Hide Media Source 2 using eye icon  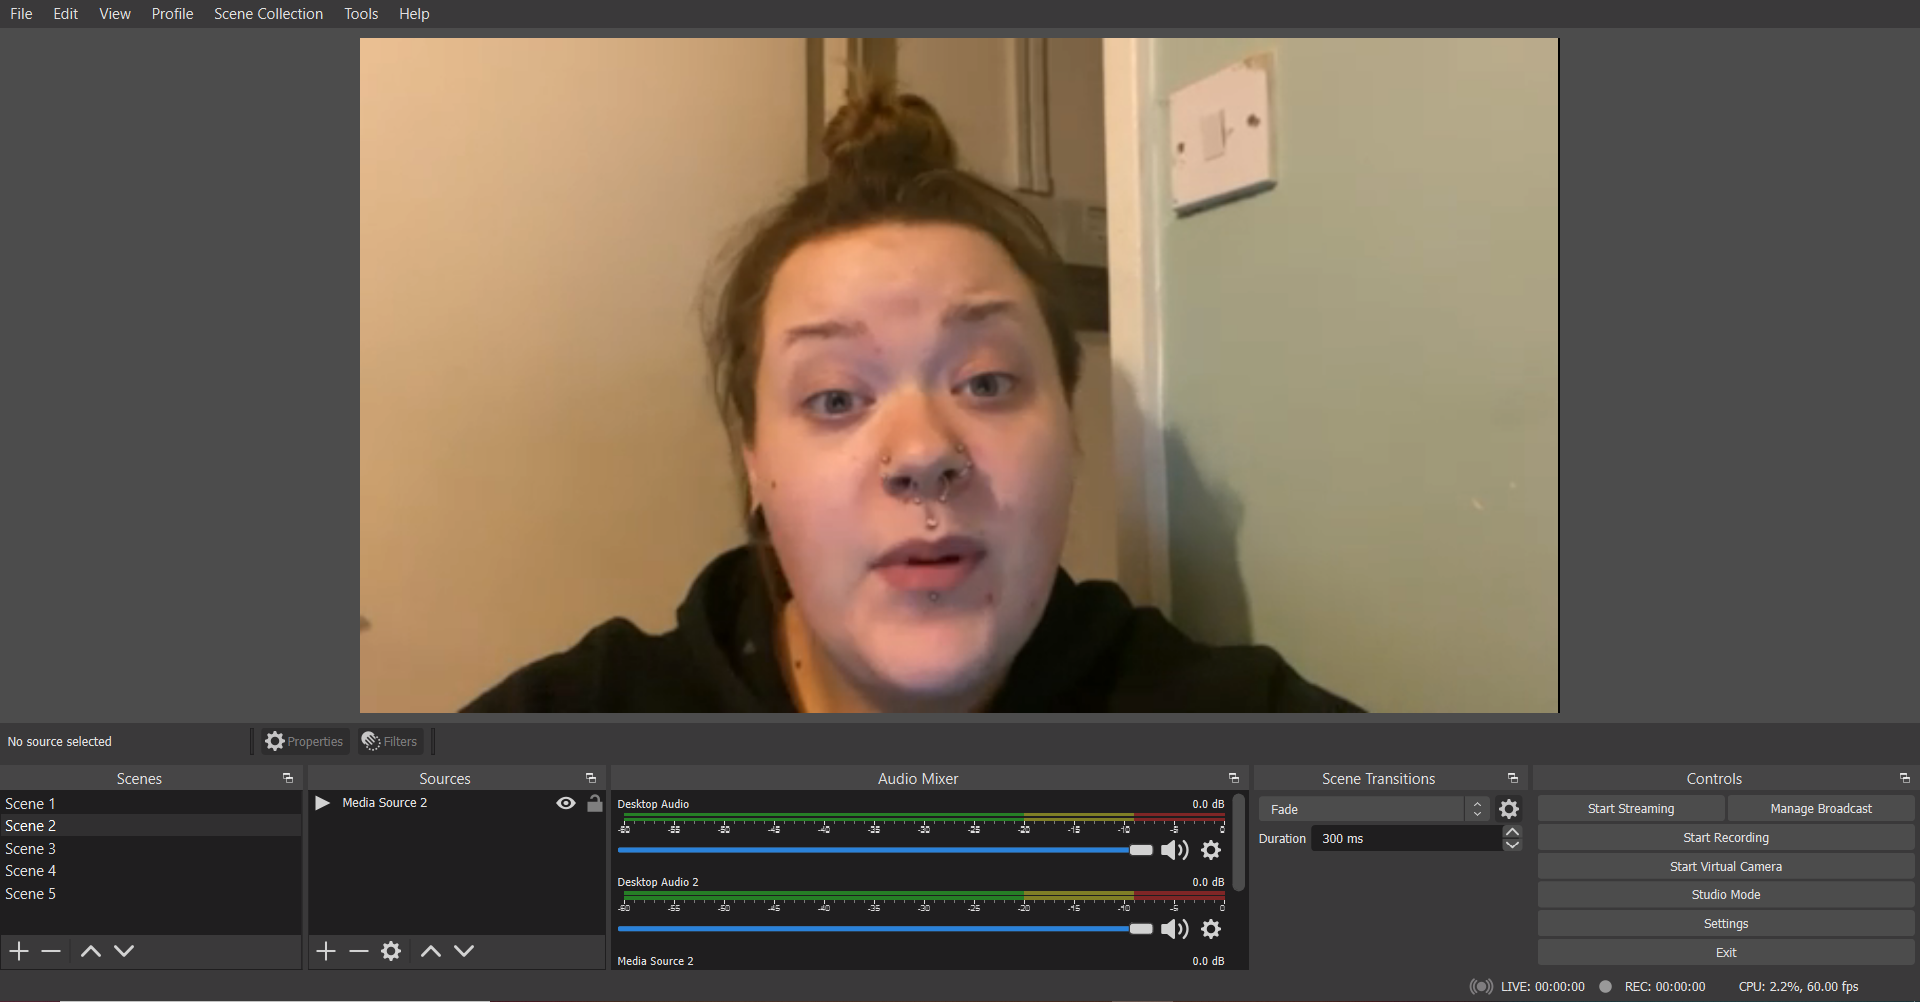pos(566,803)
